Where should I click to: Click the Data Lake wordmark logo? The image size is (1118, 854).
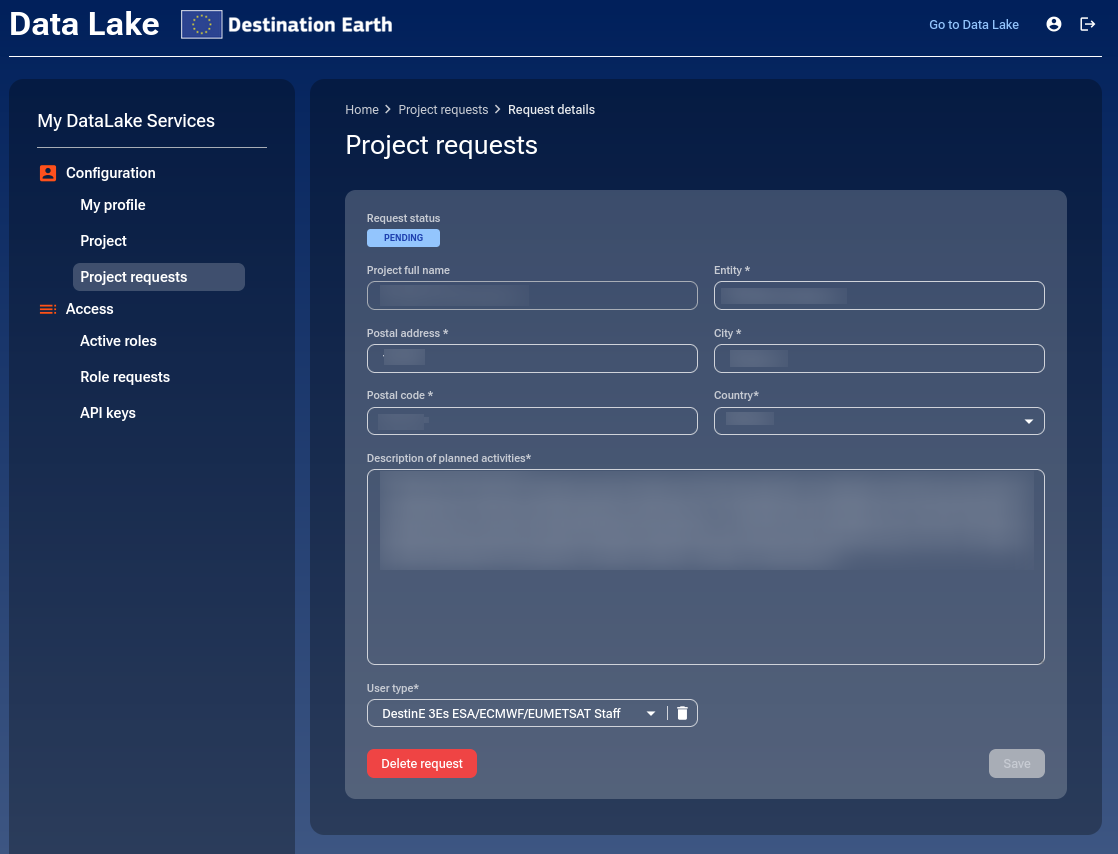click(x=84, y=24)
